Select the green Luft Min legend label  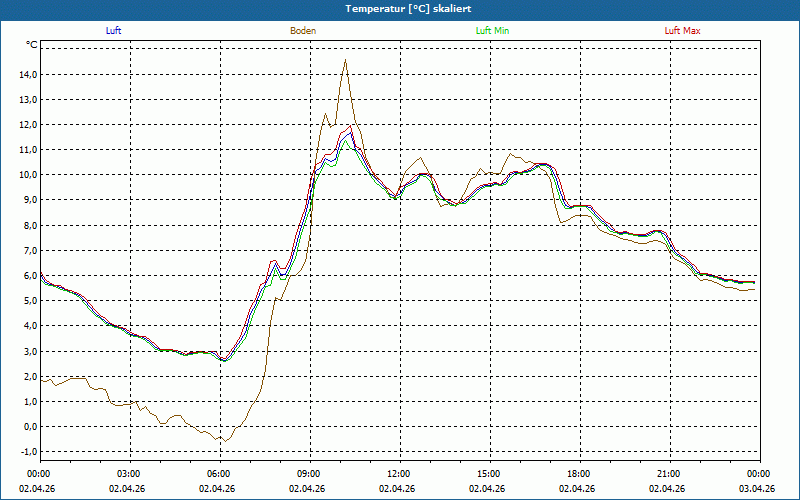coord(492,31)
